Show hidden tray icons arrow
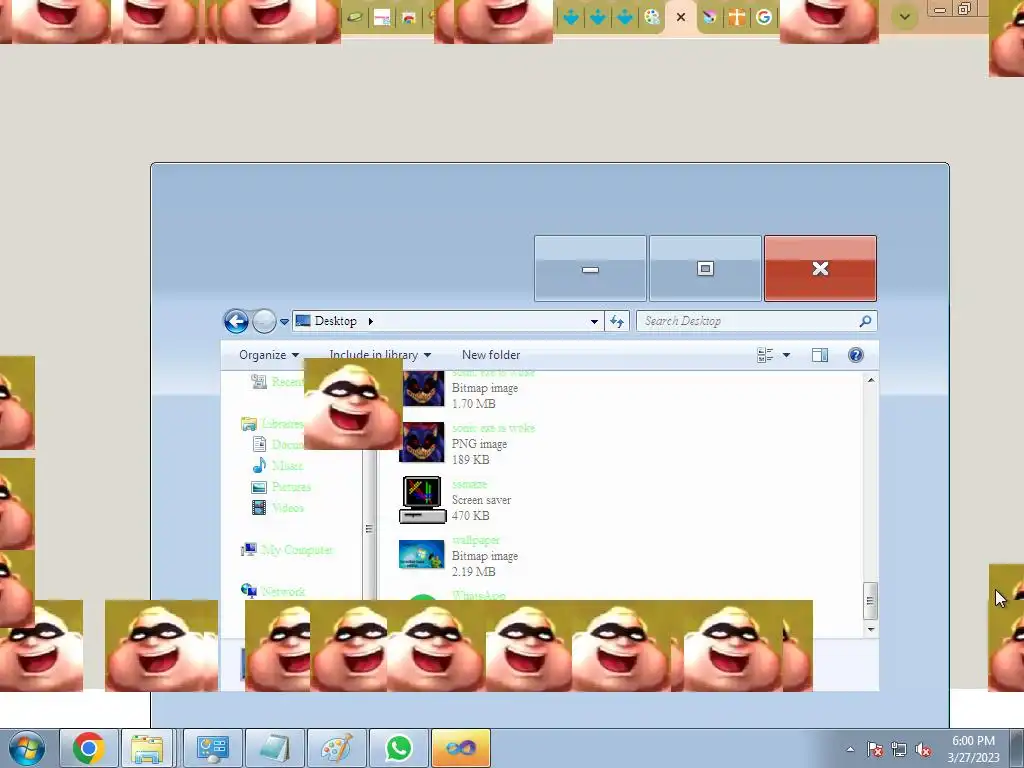 (x=850, y=749)
